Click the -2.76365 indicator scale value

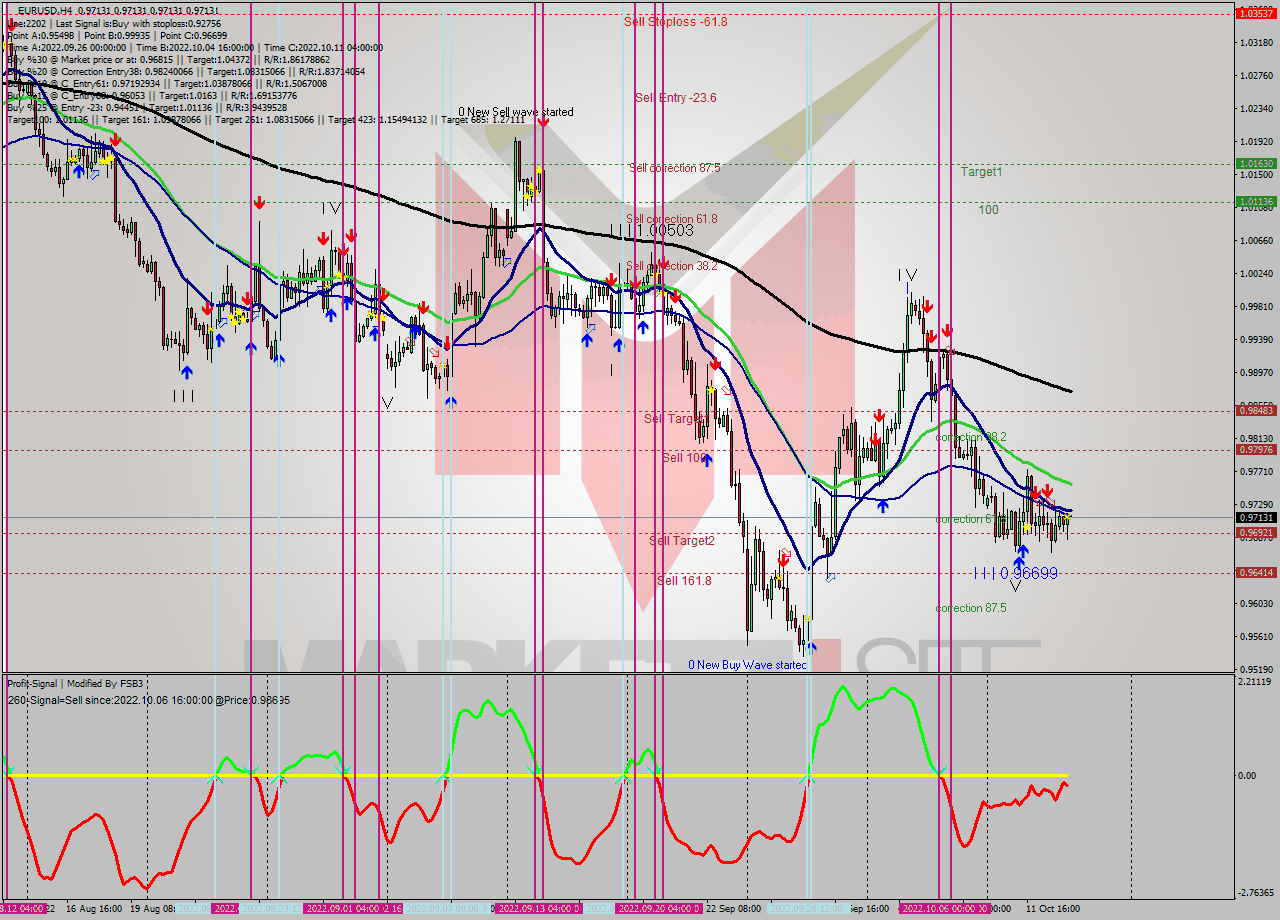pos(1256,893)
